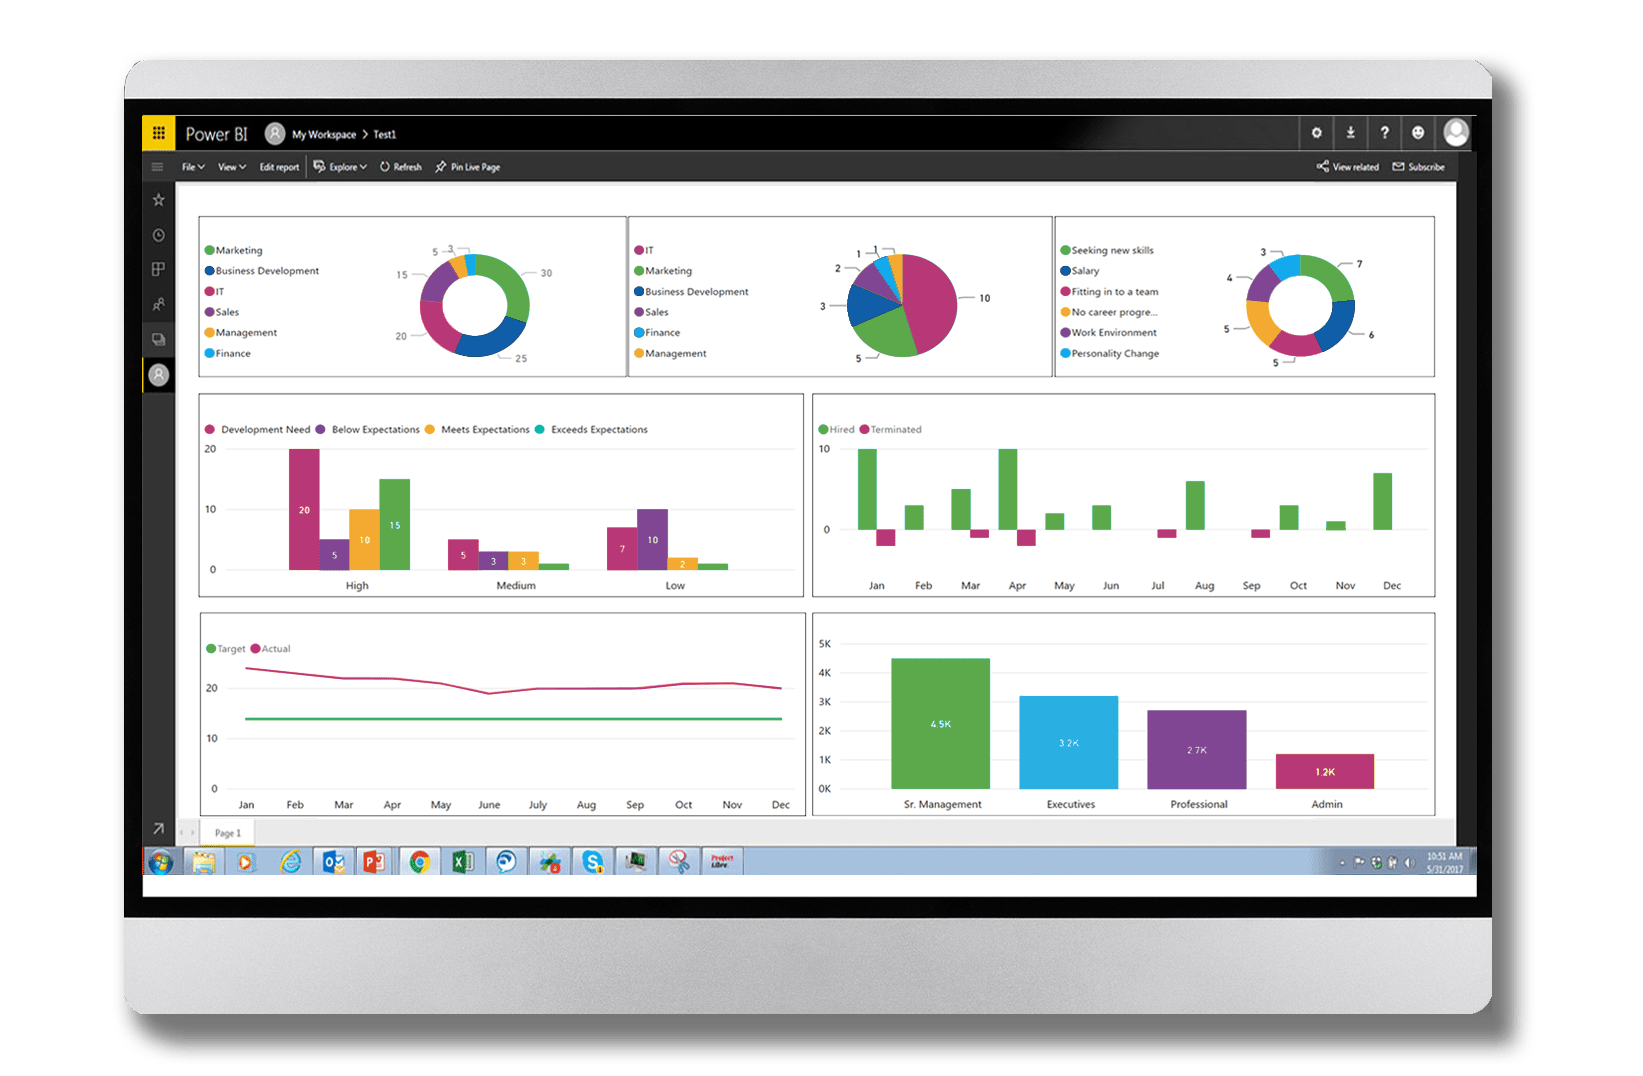Click the Salary legend entry
1643x1076 pixels.
(1080, 271)
